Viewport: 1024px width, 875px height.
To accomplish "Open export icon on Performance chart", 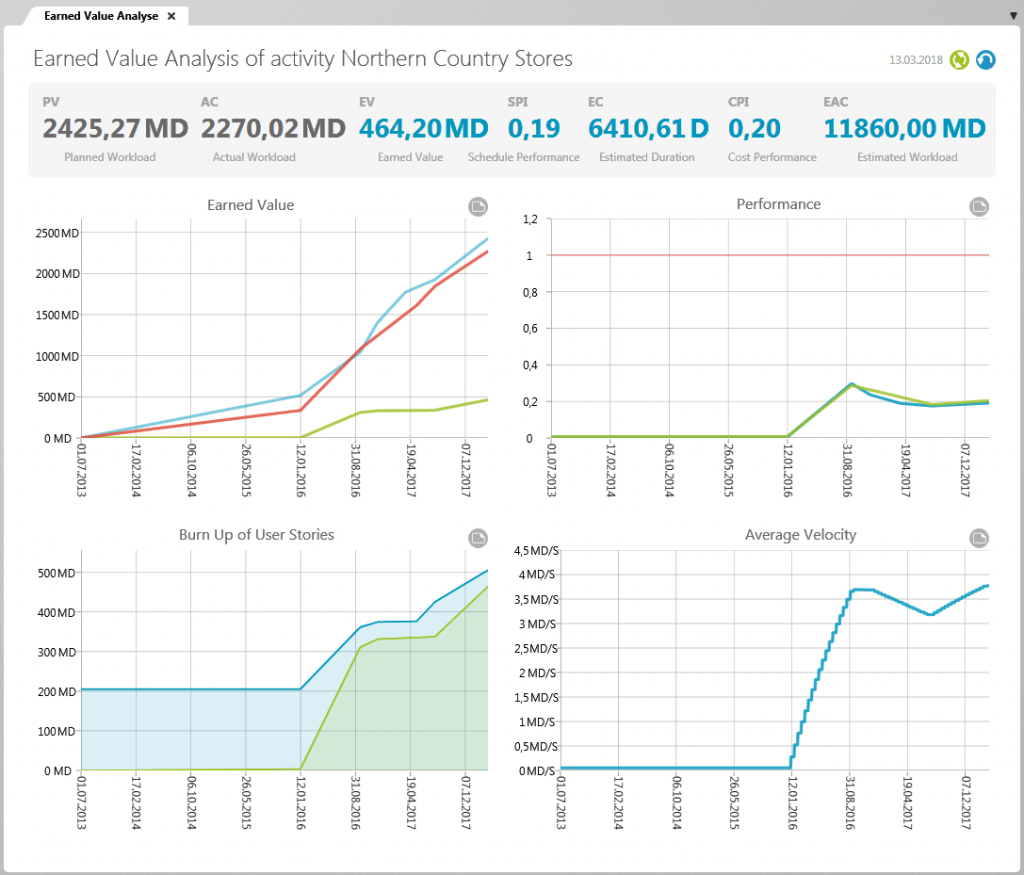I will click(x=978, y=207).
